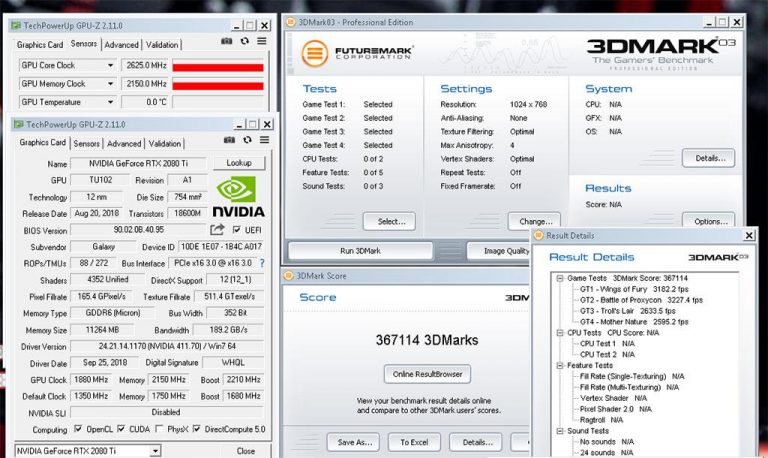Screen dimensions: 768x458
Task: Toggle the CUDA checkbox
Action: point(121,429)
